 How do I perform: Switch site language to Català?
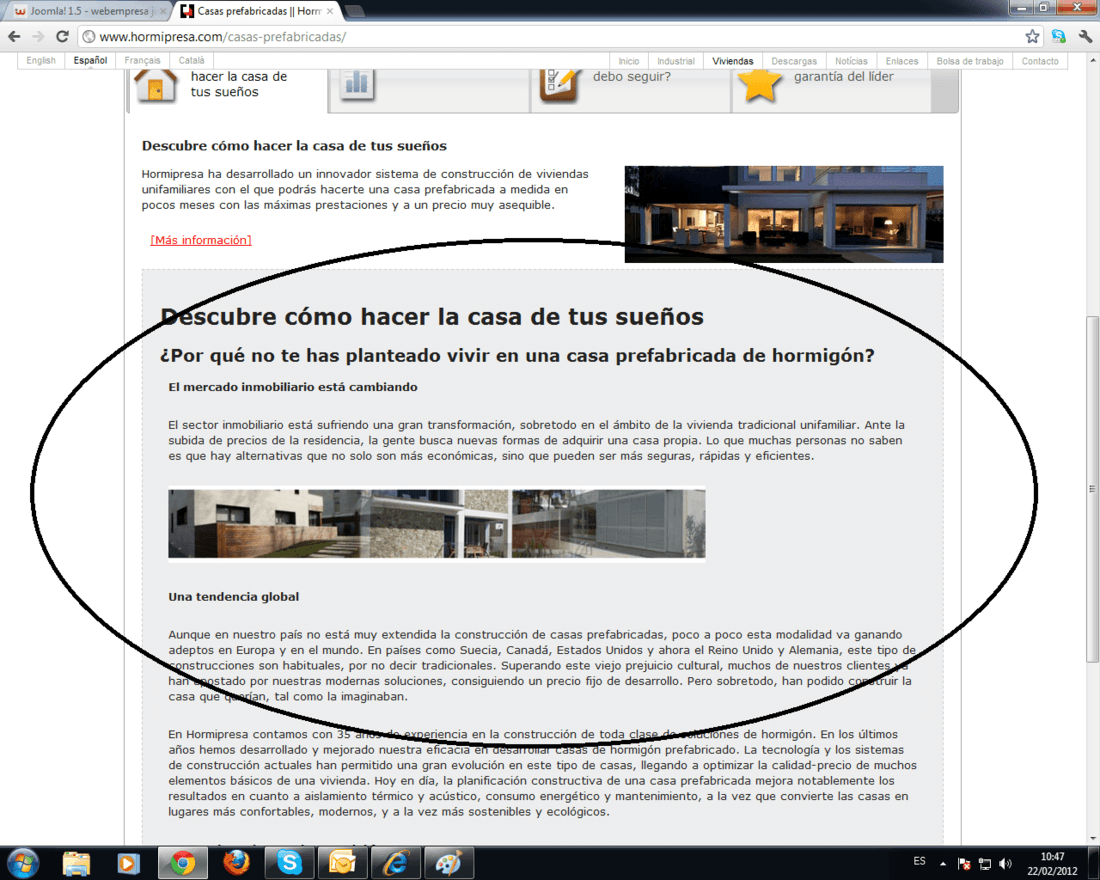(x=192, y=60)
